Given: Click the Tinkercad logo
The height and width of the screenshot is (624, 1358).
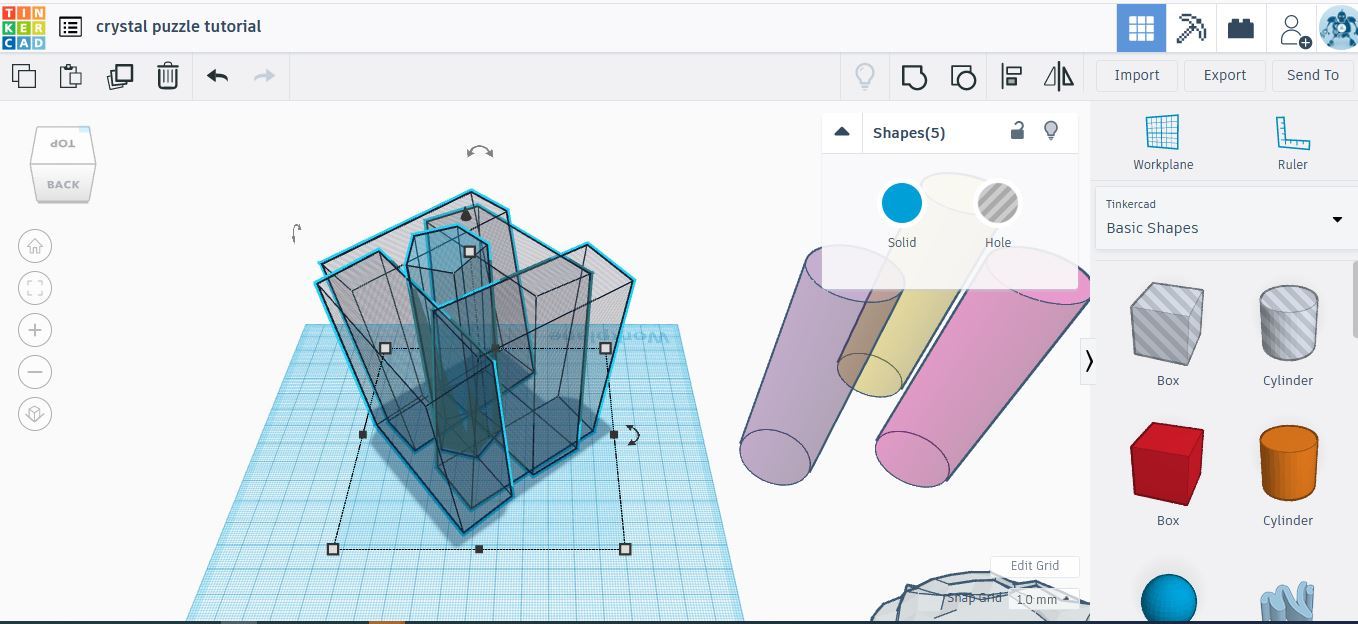Looking at the screenshot, I should tap(23, 27).
